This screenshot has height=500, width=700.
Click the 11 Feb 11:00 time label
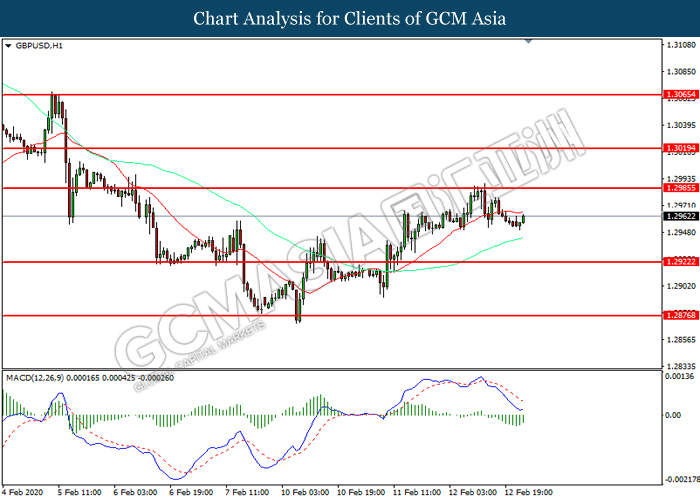417,492
